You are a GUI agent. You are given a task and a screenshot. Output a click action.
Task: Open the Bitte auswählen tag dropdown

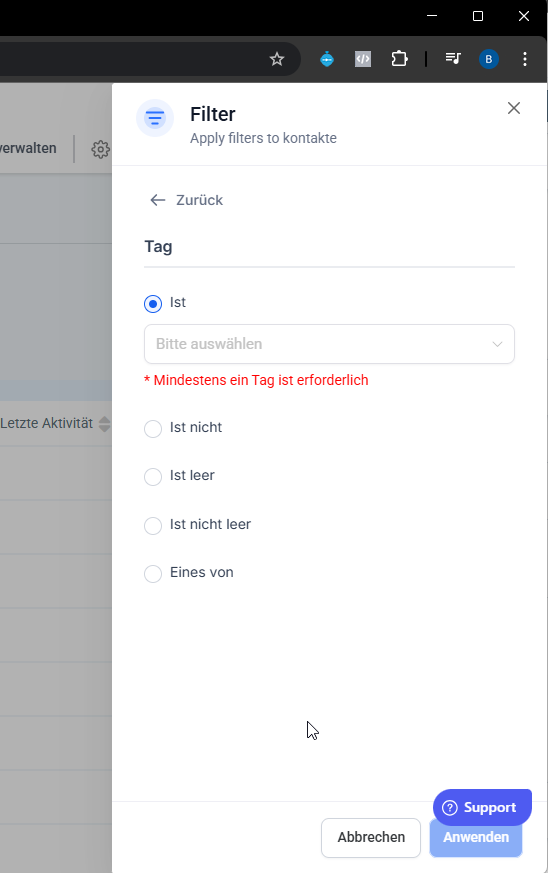[x=329, y=344]
